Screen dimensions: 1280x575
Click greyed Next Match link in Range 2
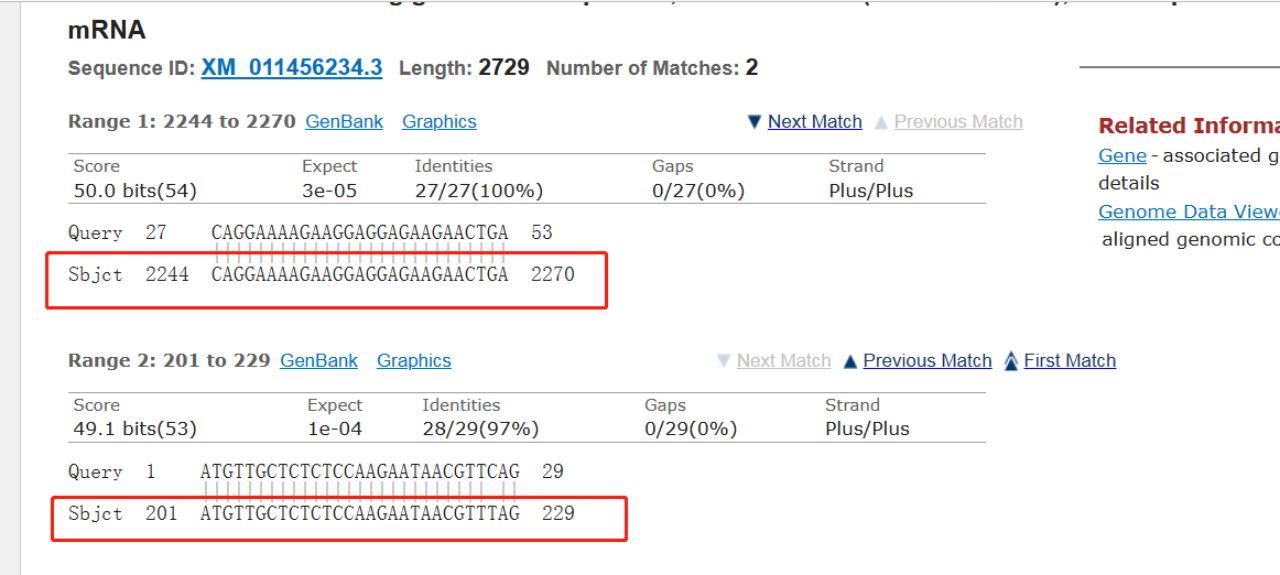click(783, 361)
